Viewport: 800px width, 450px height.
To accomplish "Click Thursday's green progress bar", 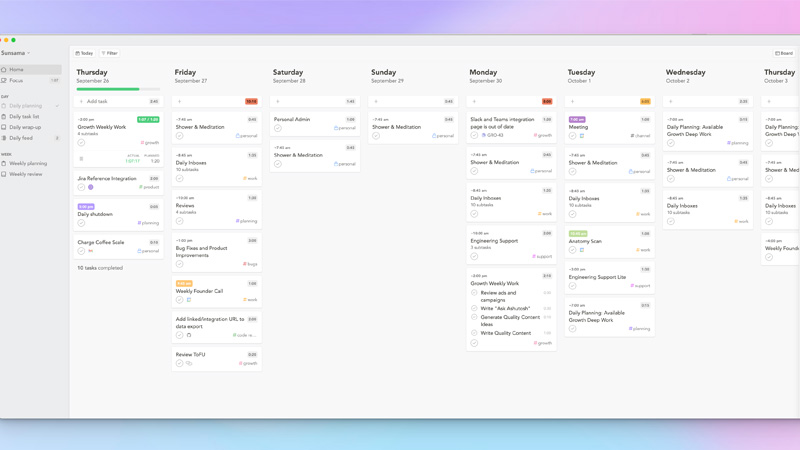I will point(108,89).
